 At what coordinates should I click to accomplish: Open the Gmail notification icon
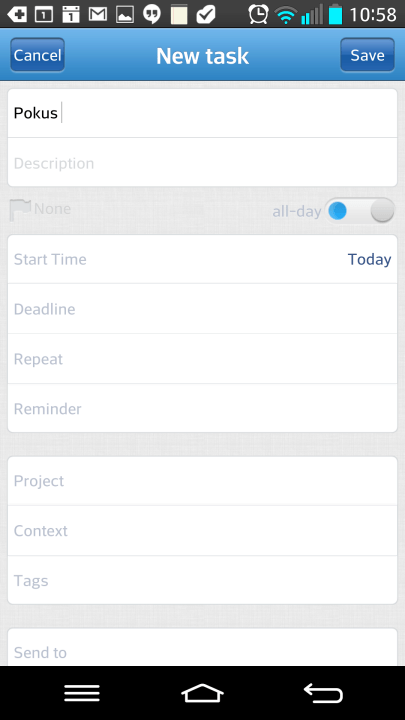pyautogui.click(x=98, y=14)
